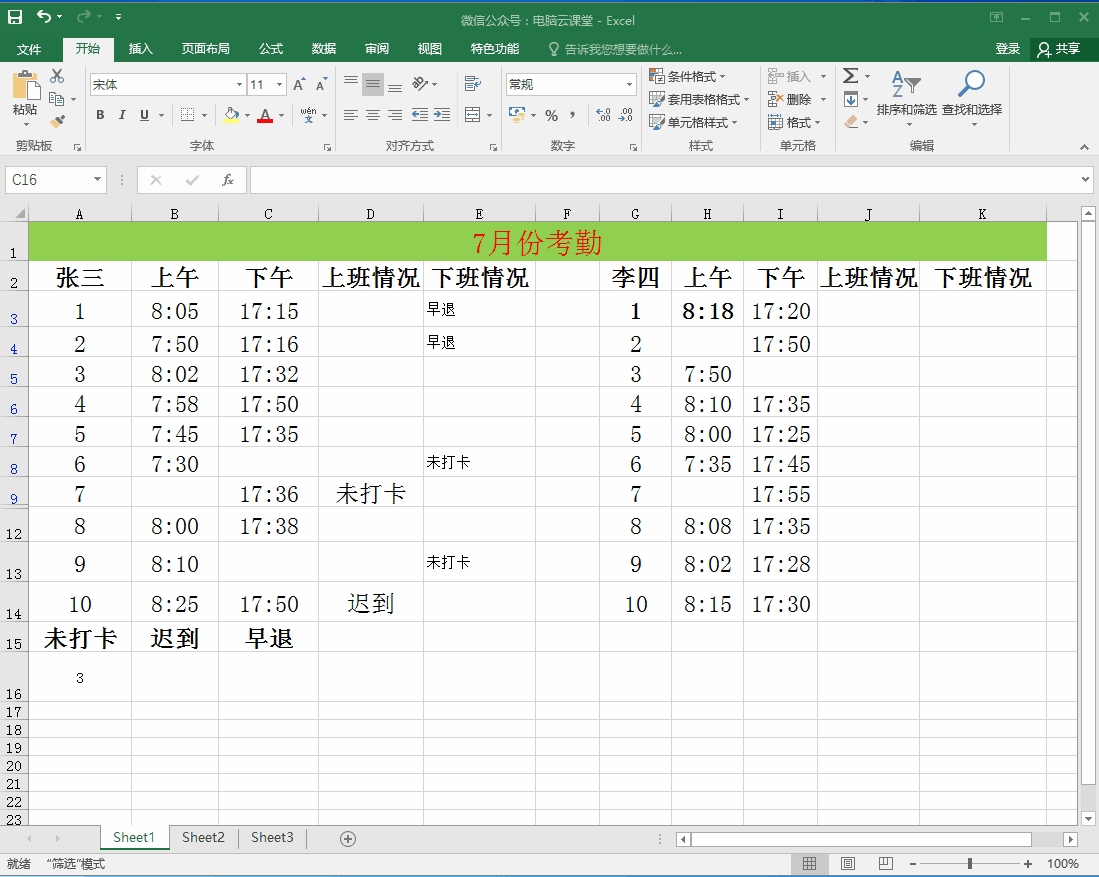Switch to 插入 Insert tab
1099x877 pixels.
click(140, 48)
